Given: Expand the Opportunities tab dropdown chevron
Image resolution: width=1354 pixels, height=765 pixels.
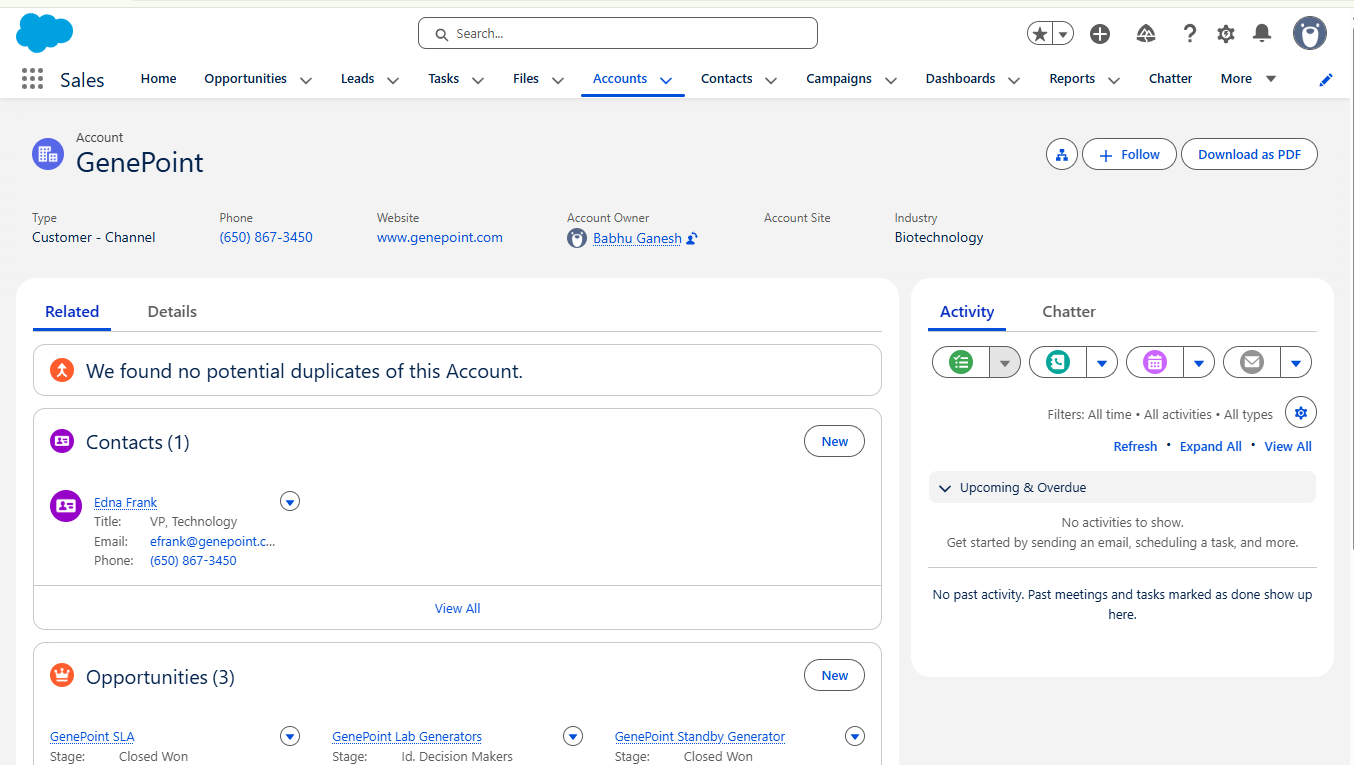Looking at the screenshot, I should tap(306, 80).
